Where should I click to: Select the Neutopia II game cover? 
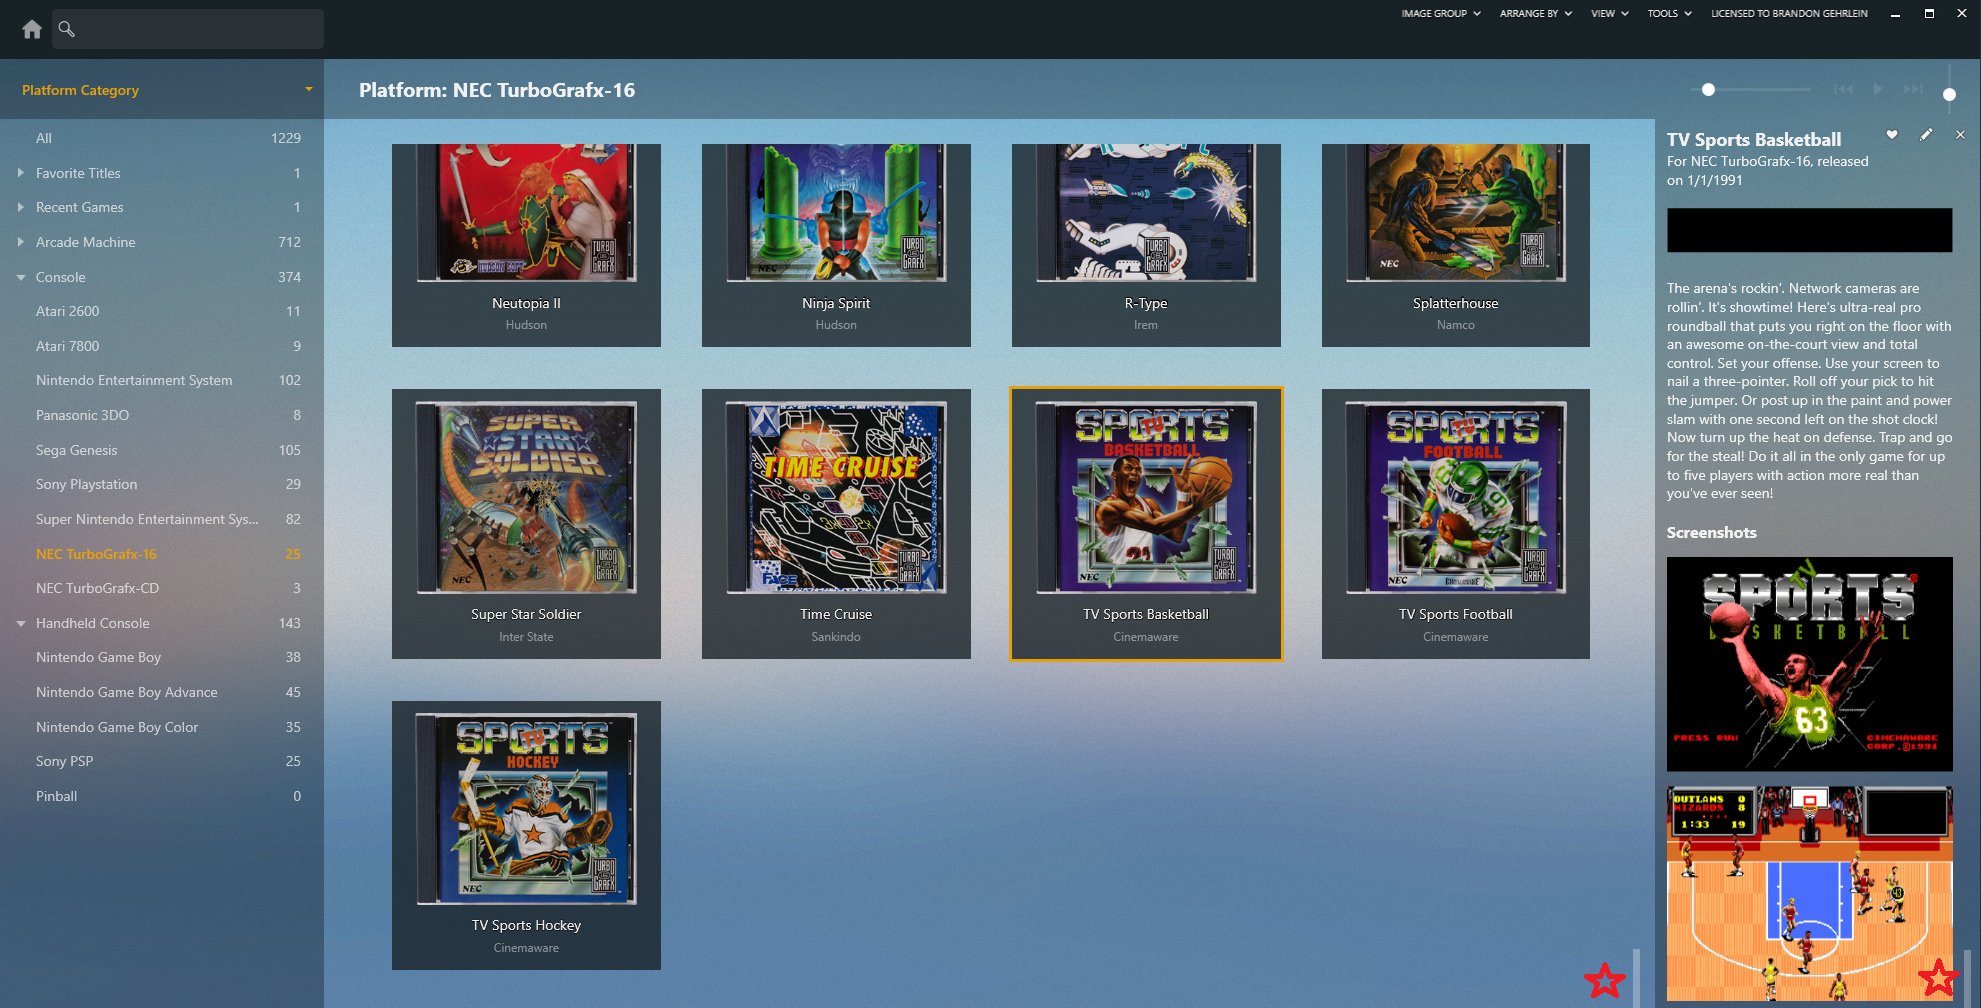pyautogui.click(x=526, y=212)
